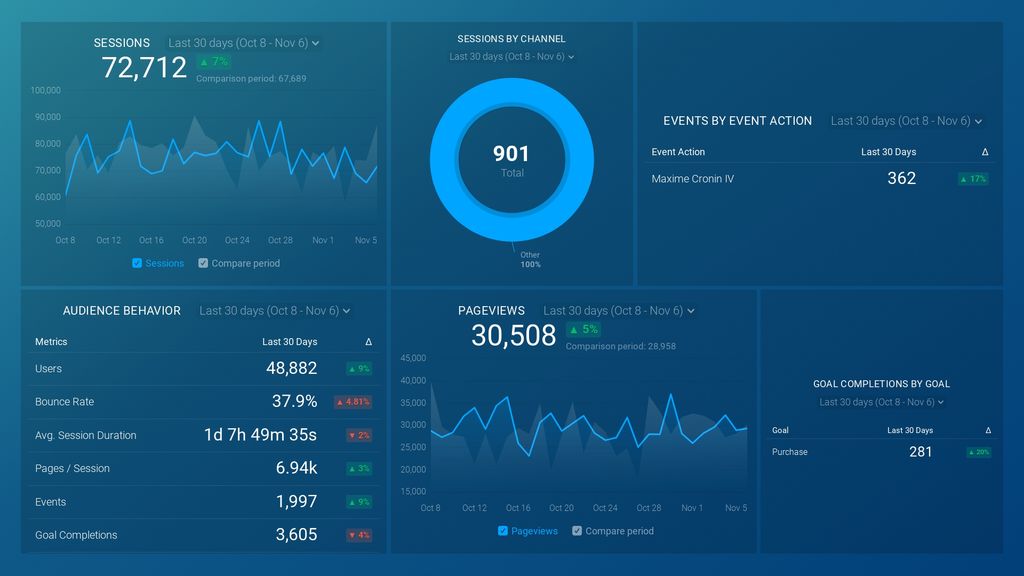
Task: Click the Bounce Rate 4.81% change badge
Action: [x=353, y=402]
